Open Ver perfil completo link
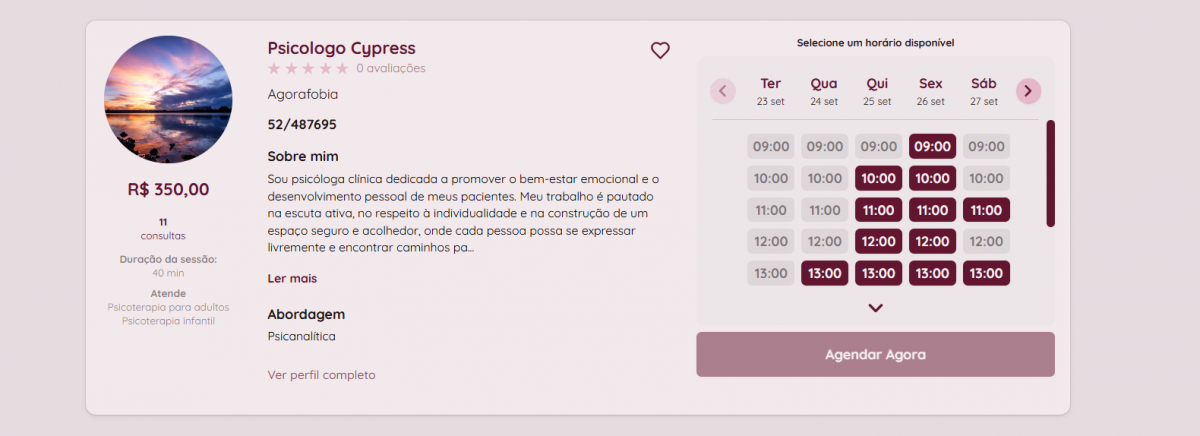Viewport: 1200px width, 436px height. [322, 375]
